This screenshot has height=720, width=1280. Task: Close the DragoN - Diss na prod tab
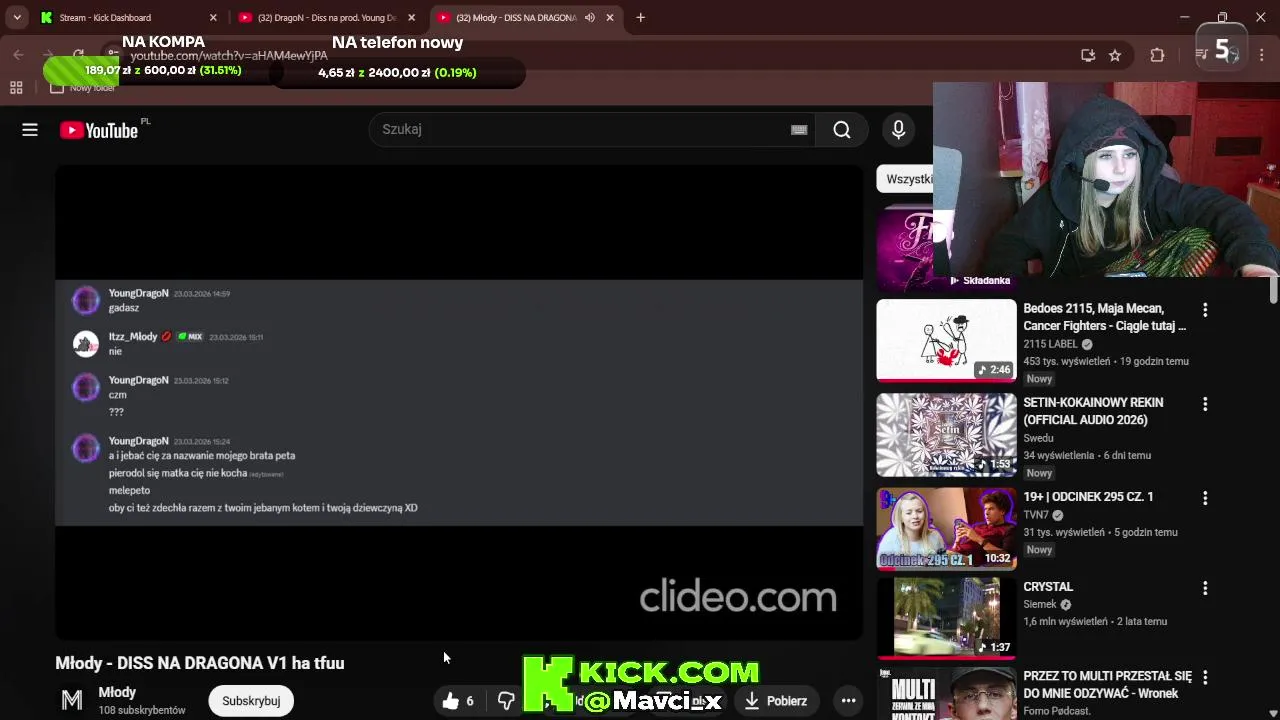[411, 18]
